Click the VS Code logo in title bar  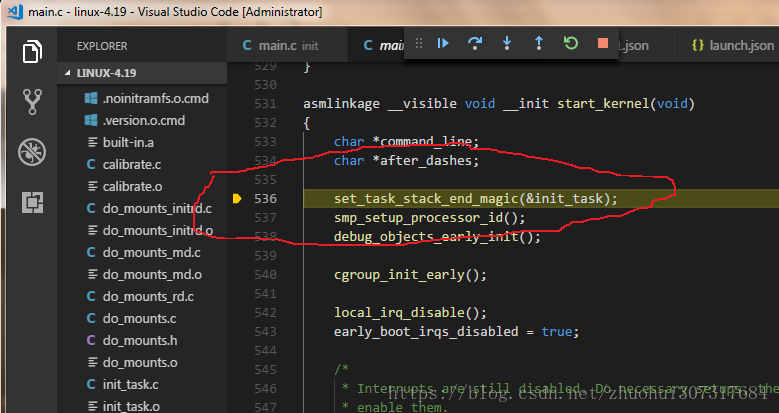(x=14, y=11)
